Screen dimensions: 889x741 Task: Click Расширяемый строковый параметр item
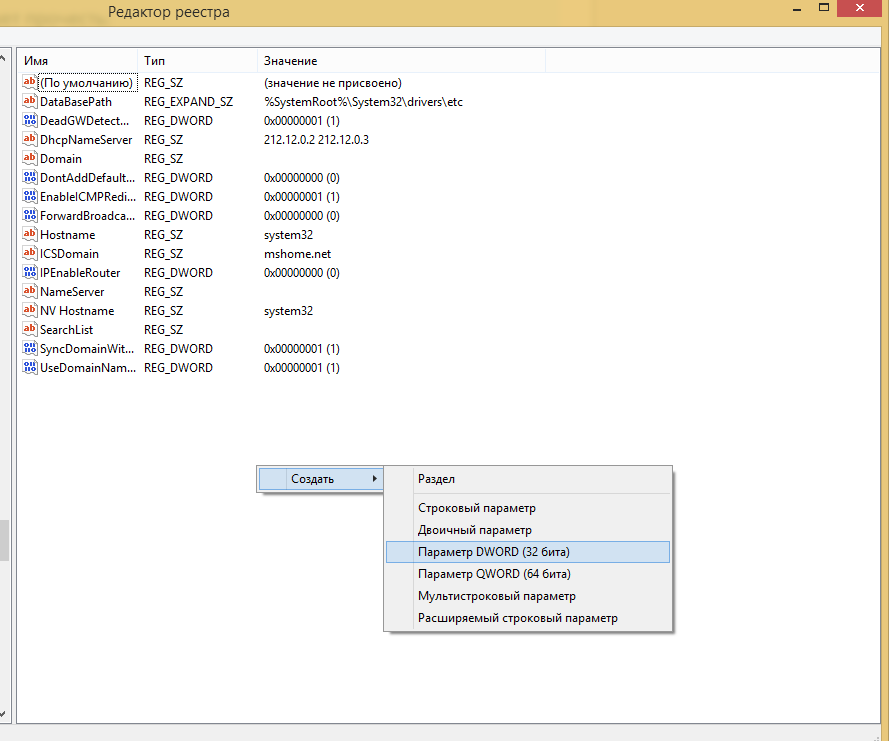tap(517, 618)
